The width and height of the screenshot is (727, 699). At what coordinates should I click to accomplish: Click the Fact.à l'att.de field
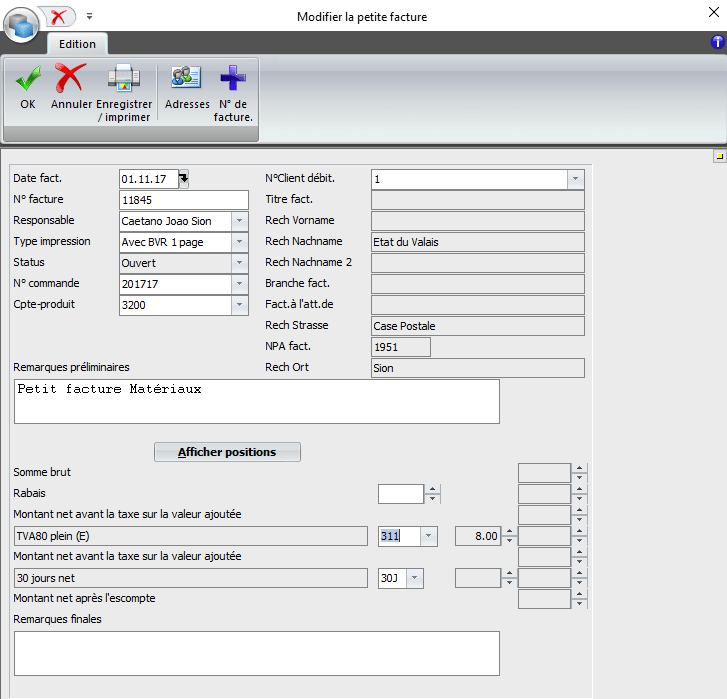click(478, 305)
